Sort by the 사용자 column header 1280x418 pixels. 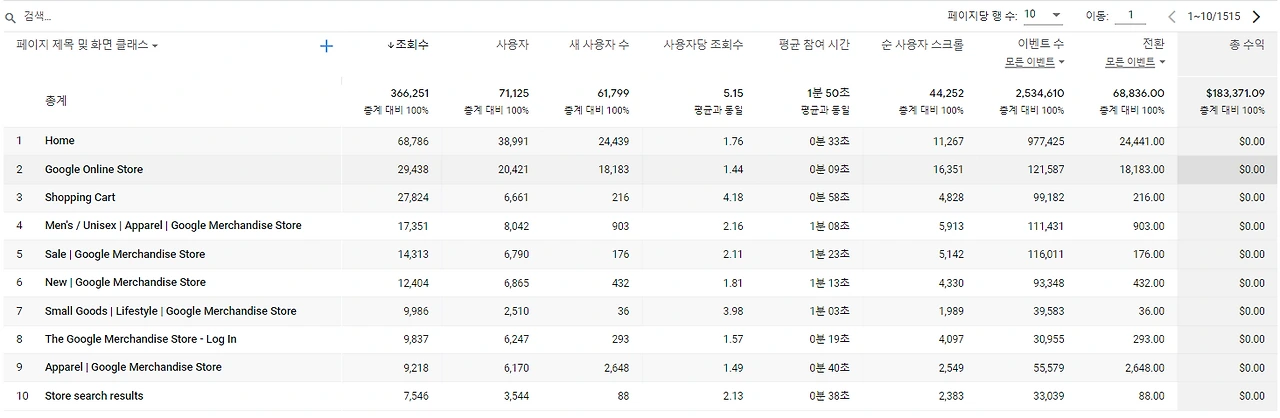coord(513,45)
